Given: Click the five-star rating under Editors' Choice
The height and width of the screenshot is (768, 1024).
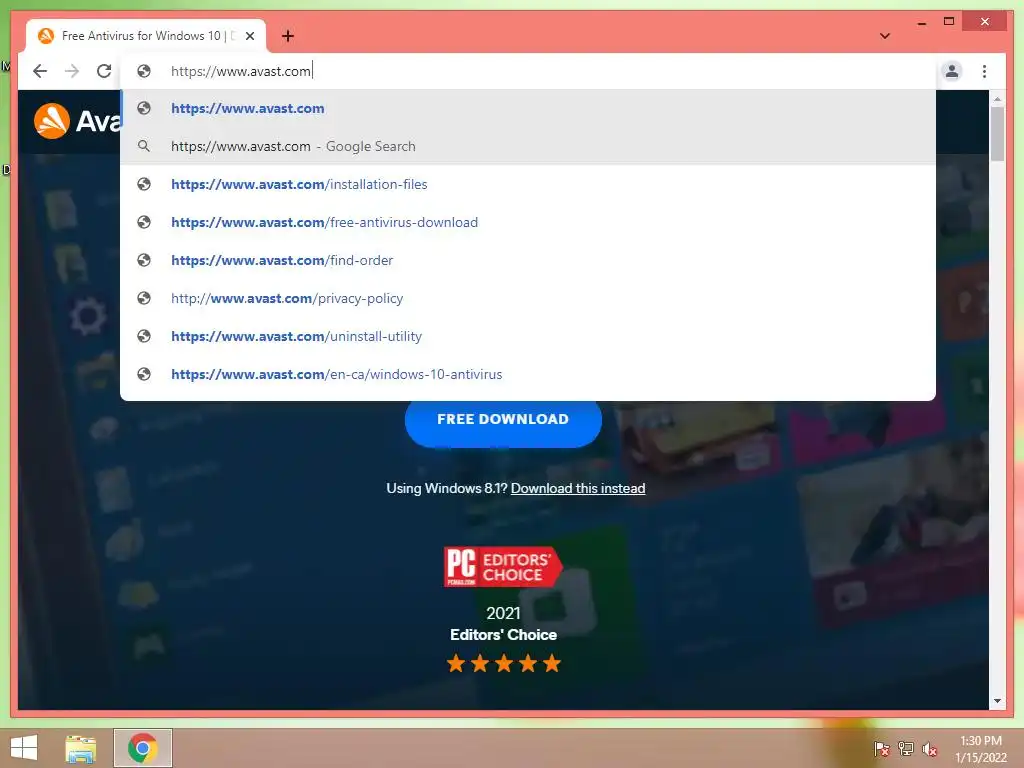Looking at the screenshot, I should tap(504, 664).
